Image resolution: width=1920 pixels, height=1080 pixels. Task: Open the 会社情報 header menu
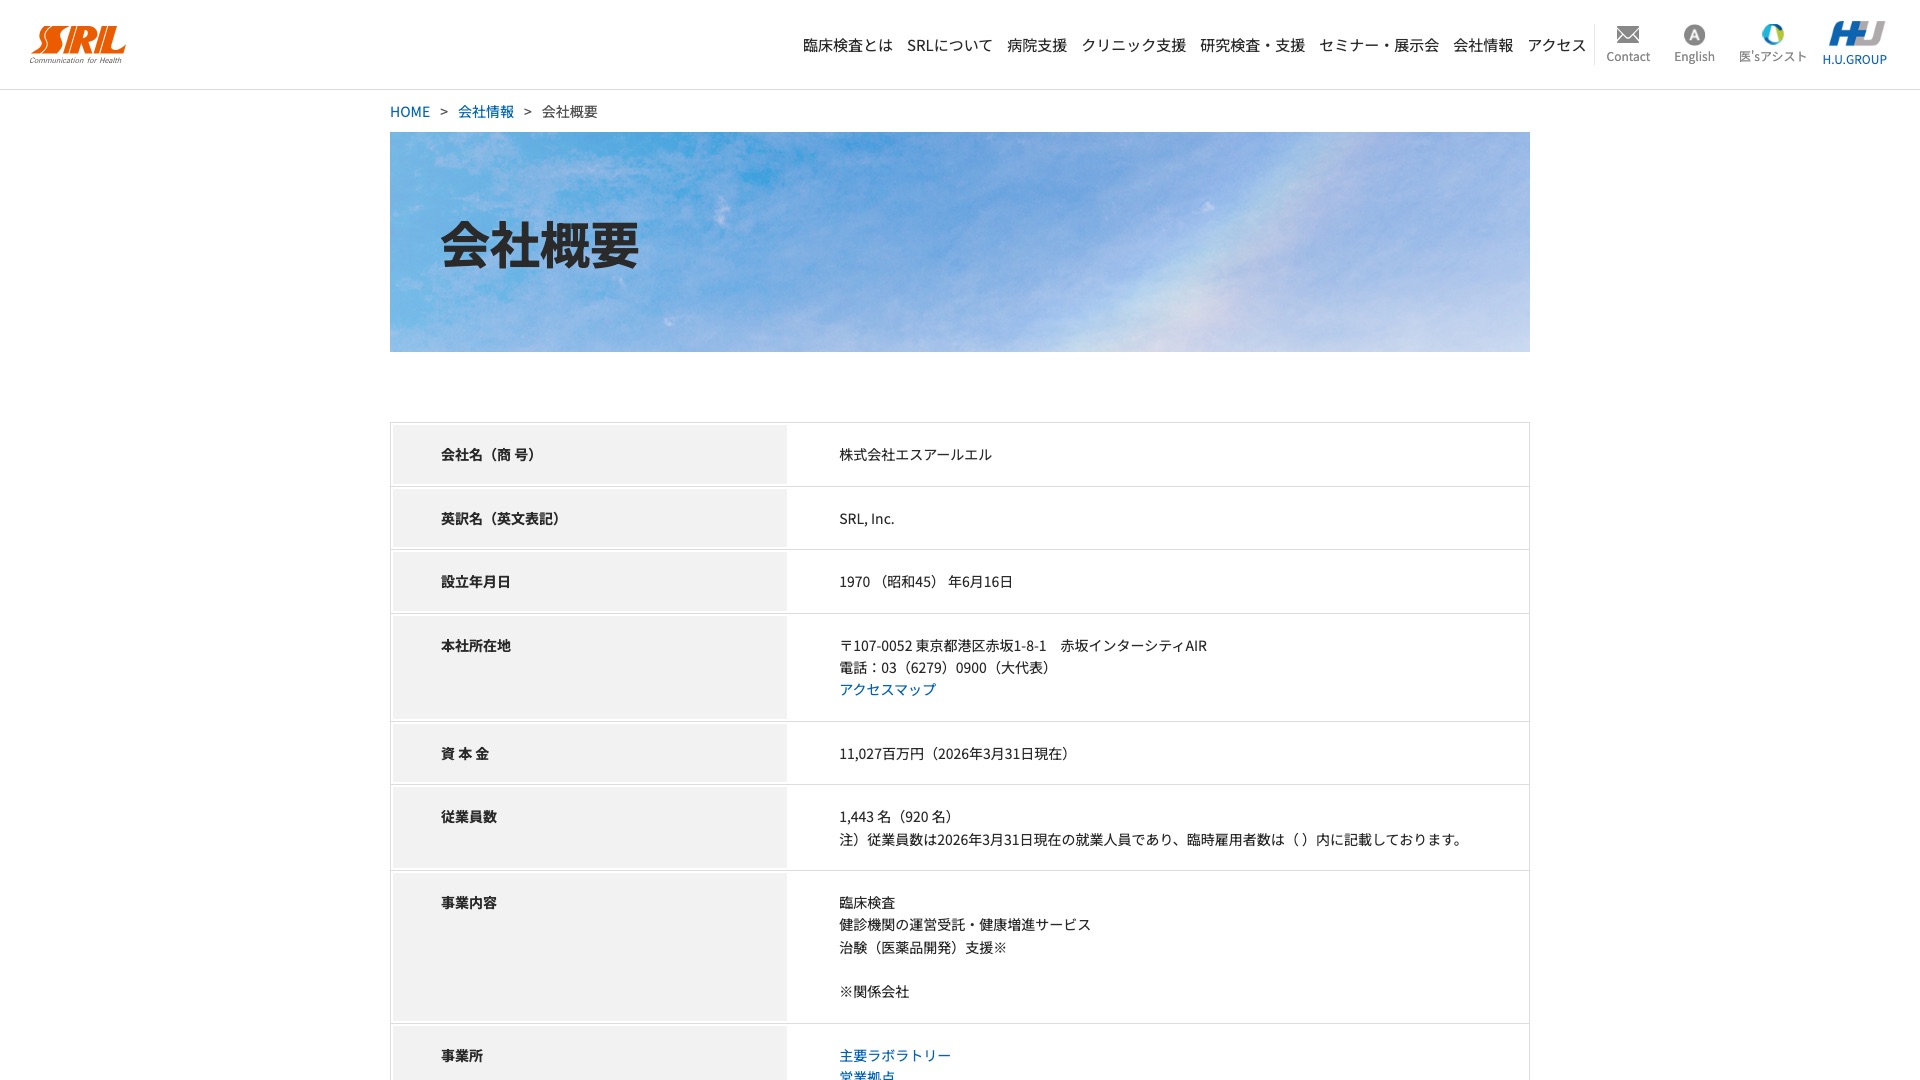[1483, 45]
